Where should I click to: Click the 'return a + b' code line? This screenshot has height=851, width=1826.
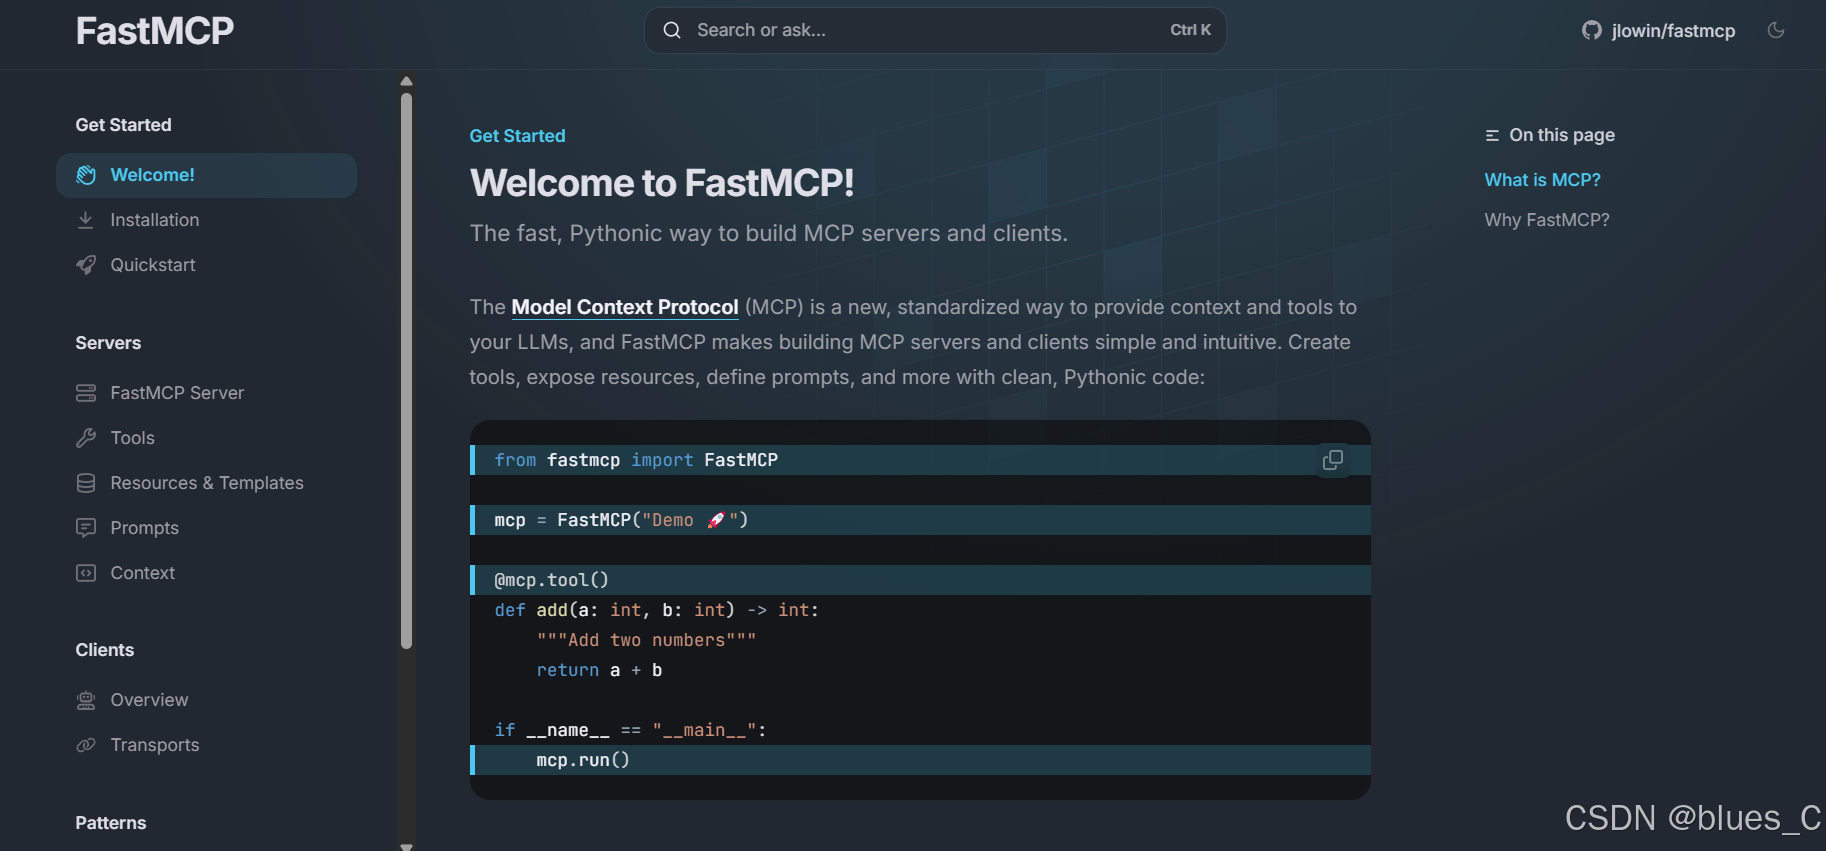599,670
